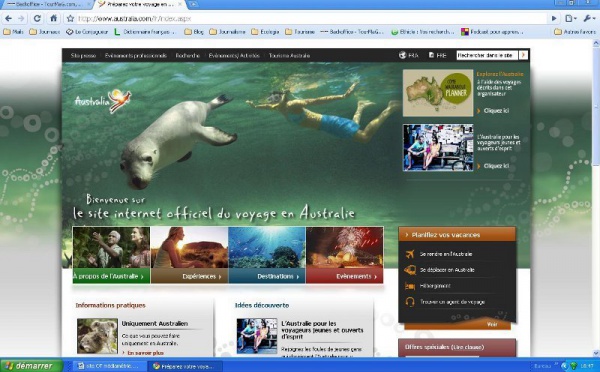This screenshot has height=372, width=600.
Task: Open the Journalisme bookmark folder
Action: pyautogui.click(x=227, y=32)
